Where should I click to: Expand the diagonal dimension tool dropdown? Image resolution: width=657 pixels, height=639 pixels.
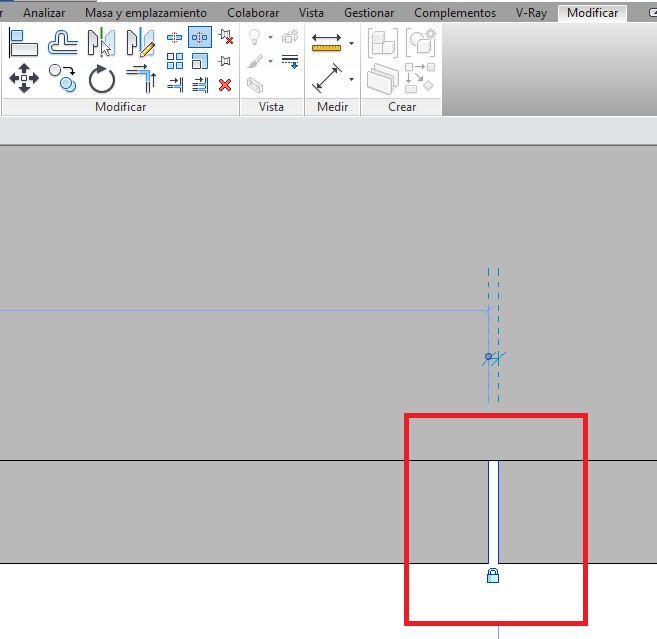pyautogui.click(x=352, y=79)
